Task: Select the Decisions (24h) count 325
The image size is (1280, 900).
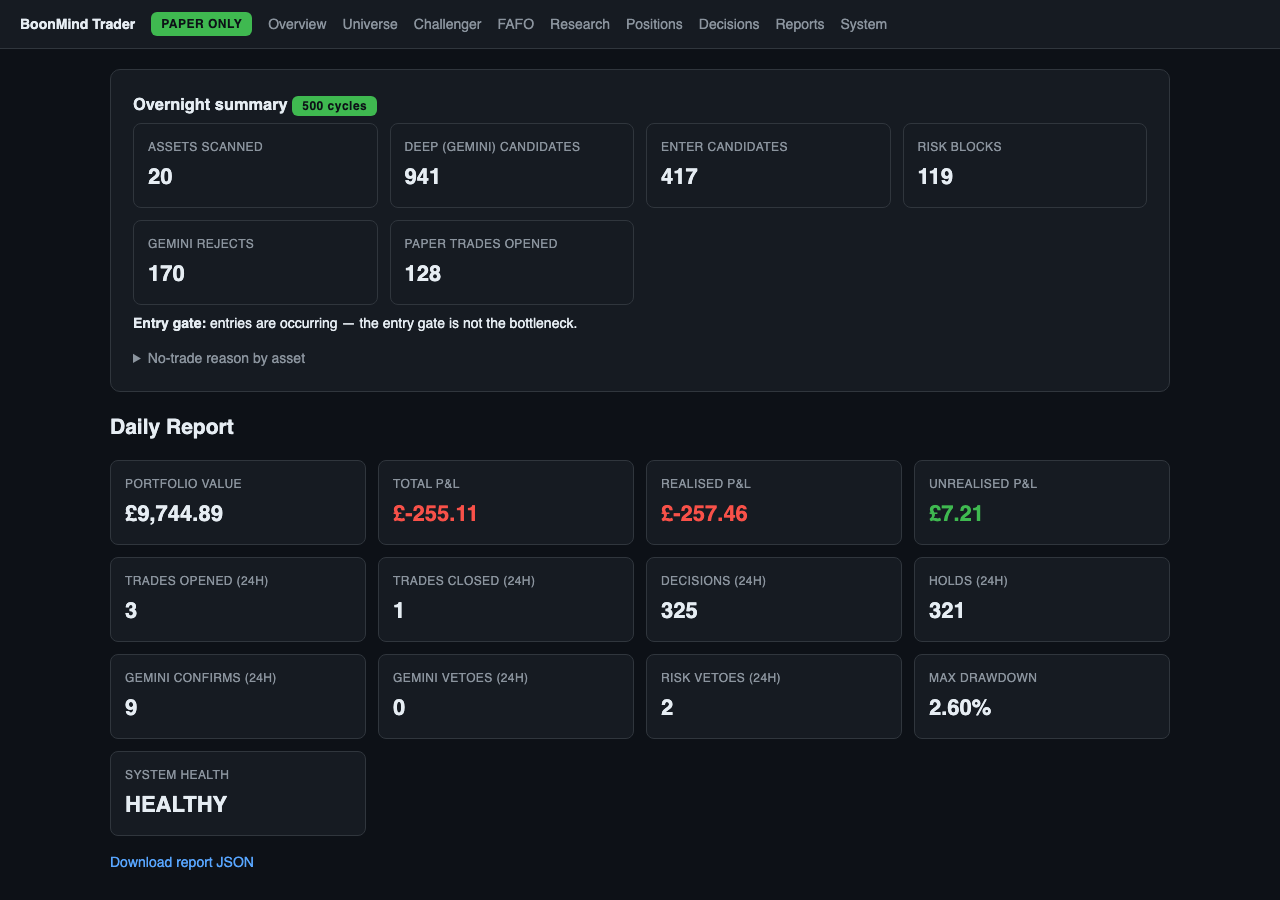Action: (679, 611)
